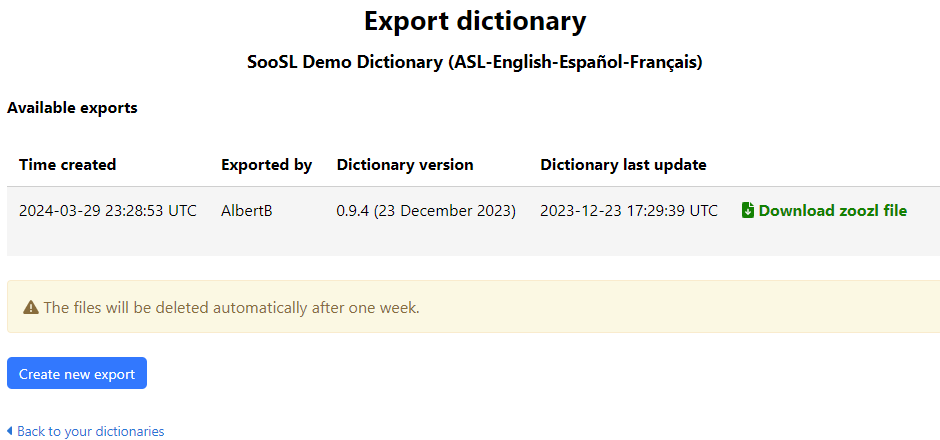This screenshot has width=940, height=440.
Task: Click the left arrow beside Back link
Action: pyautogui.click(x=10, y=431)
